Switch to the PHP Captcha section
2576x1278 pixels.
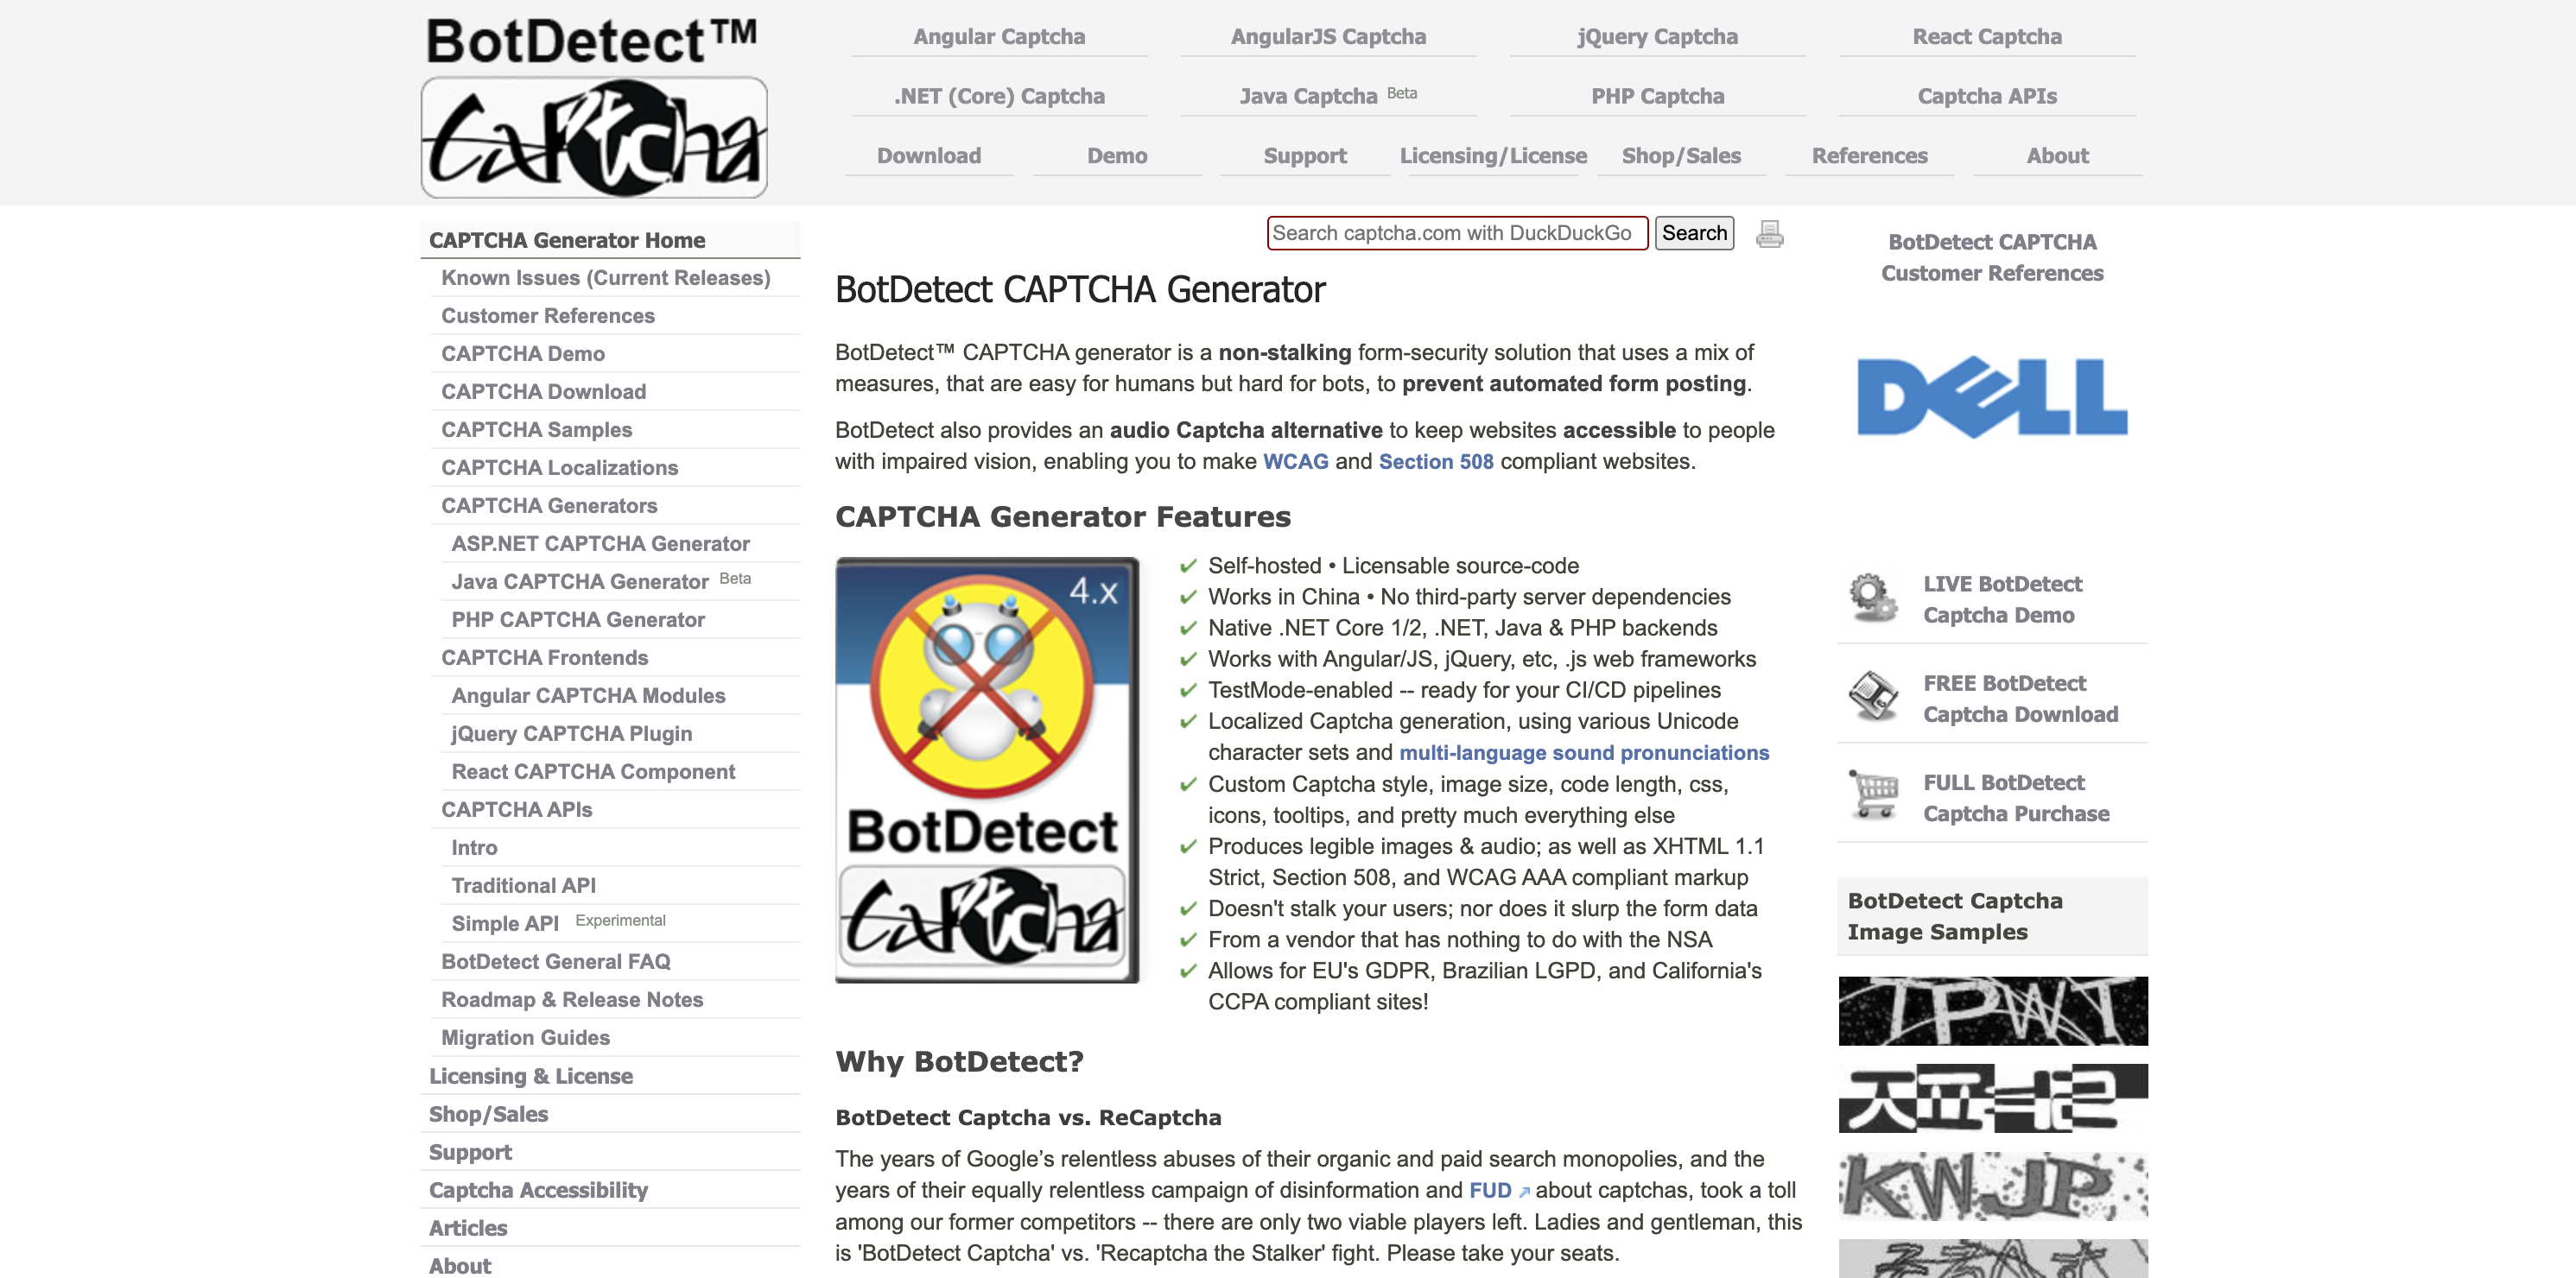point(1657,96)
